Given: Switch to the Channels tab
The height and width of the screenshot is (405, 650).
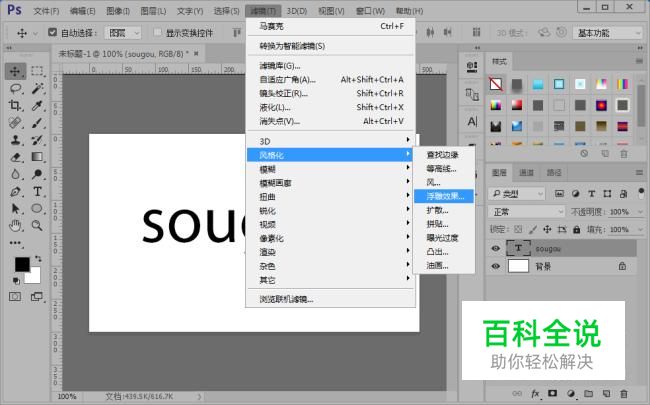Looking at the screenshot, I should pyautogui.click(x=526, y=172).
